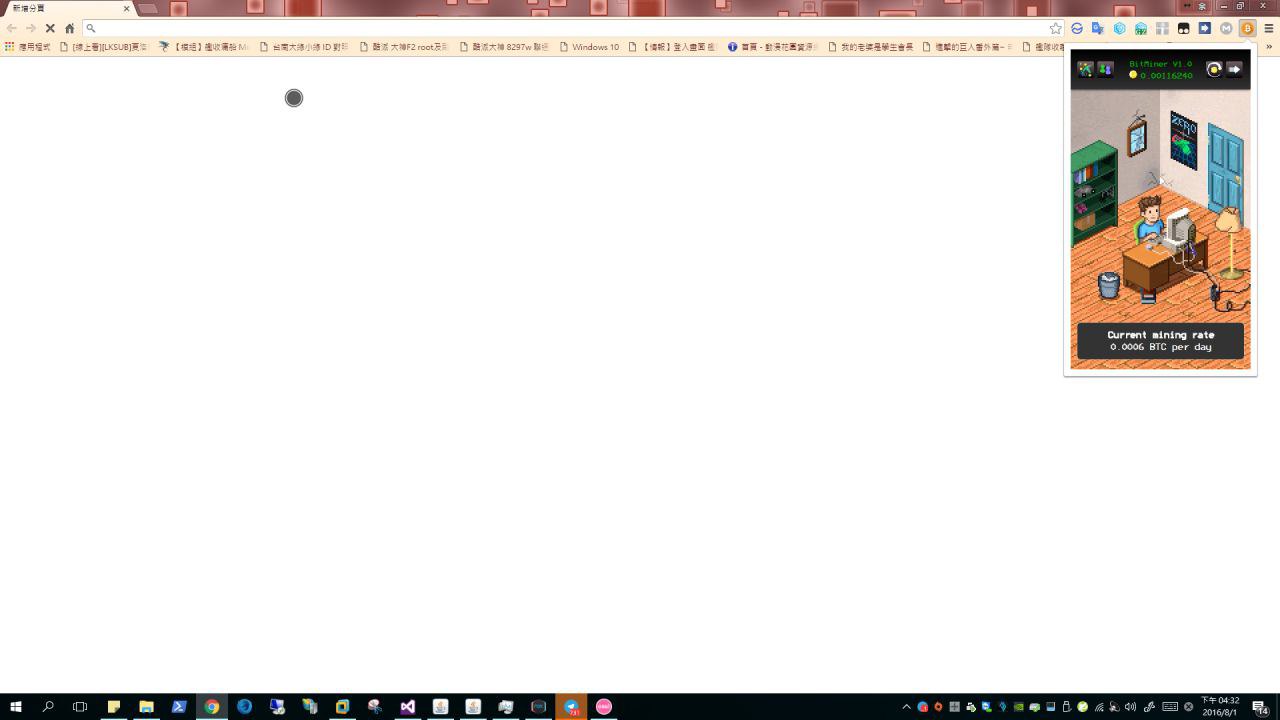This screenshot has height=720, width=1280.
Task: Open the BitMiner pickaxe mining icon
Action: [1085, 69]
